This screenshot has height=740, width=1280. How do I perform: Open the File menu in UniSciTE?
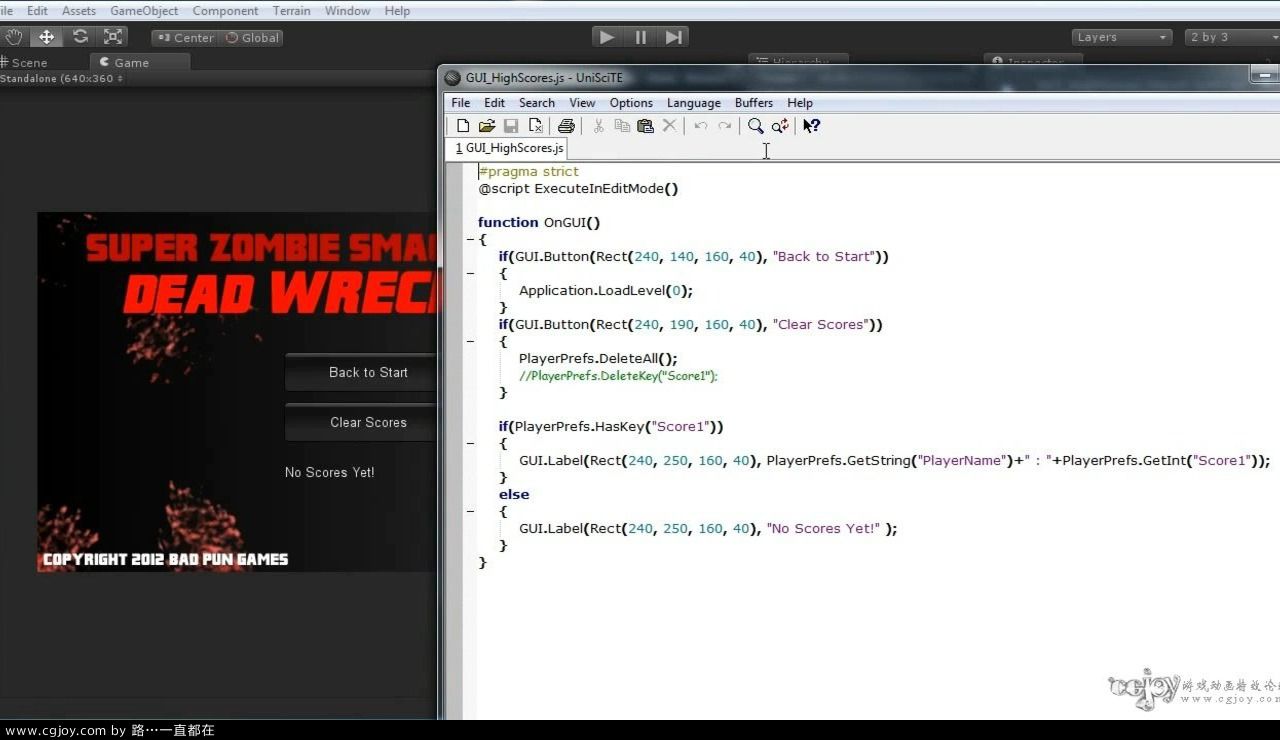pyautogui.click(x=460, y=103)
